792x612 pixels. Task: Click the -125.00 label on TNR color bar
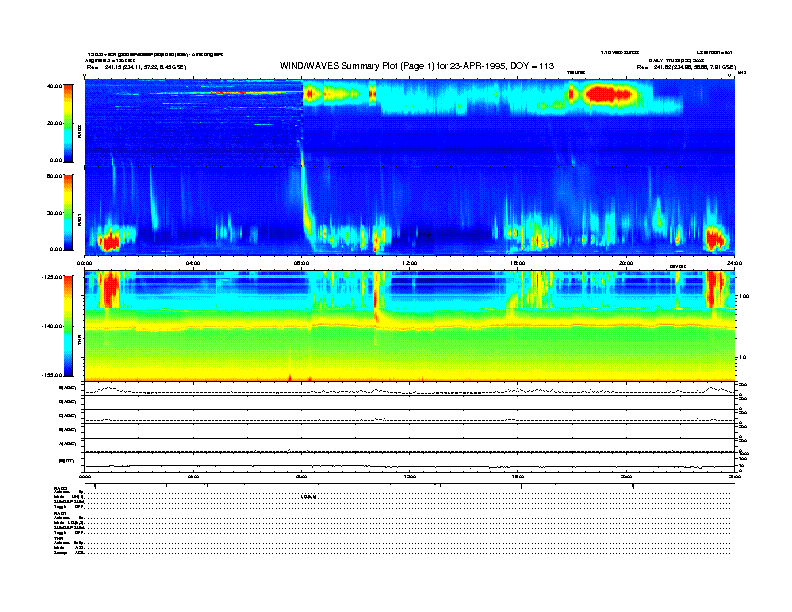[x=52, y=277]
